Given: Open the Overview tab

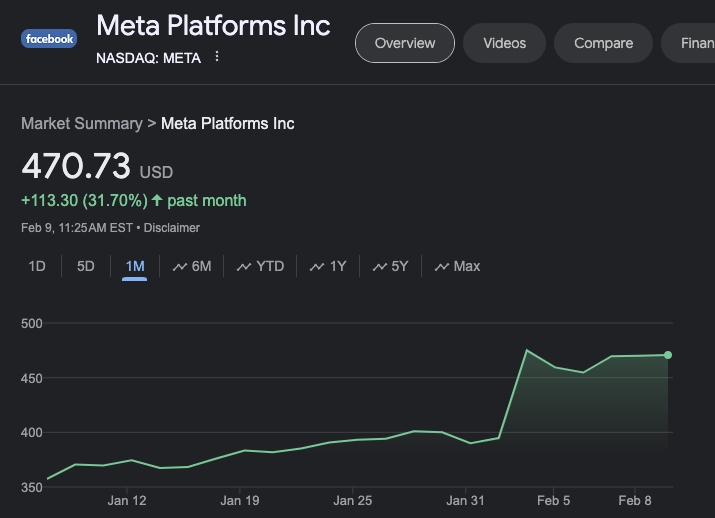Looking at the screenshot, I should 404,43.
